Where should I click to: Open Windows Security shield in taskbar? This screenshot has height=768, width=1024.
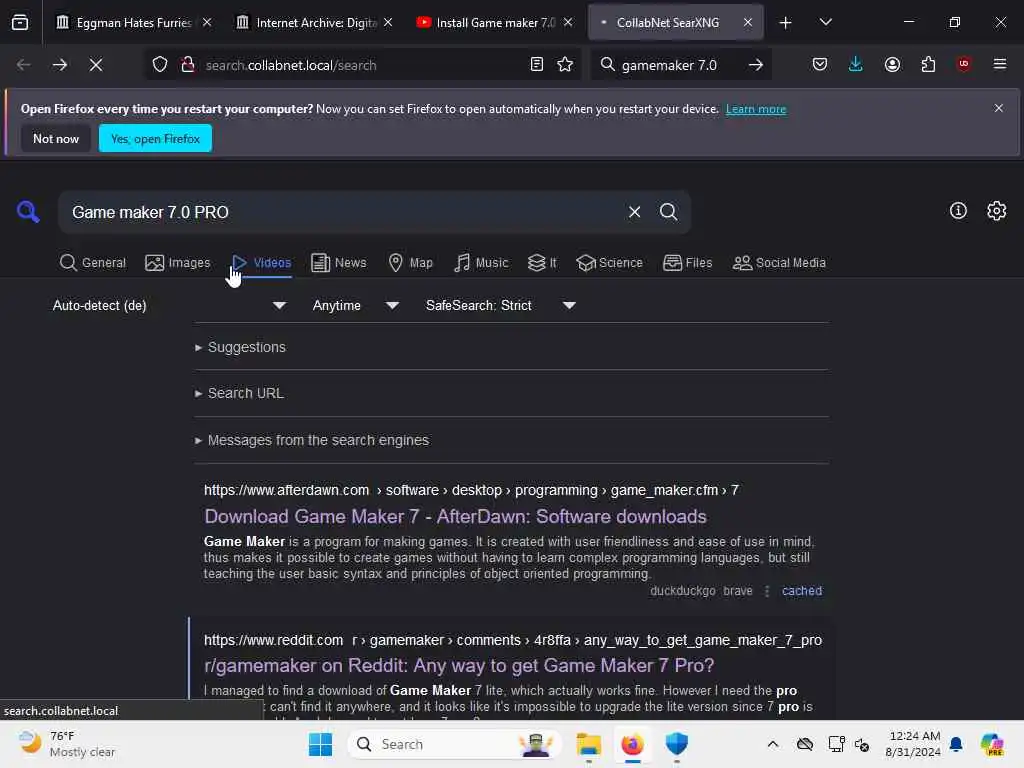(677, 744)
